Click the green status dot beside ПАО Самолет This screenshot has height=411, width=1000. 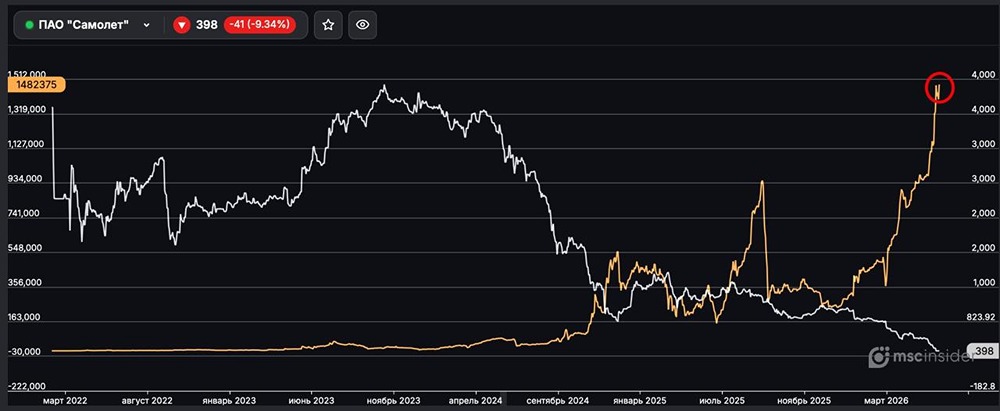click(x=29, y=25)
